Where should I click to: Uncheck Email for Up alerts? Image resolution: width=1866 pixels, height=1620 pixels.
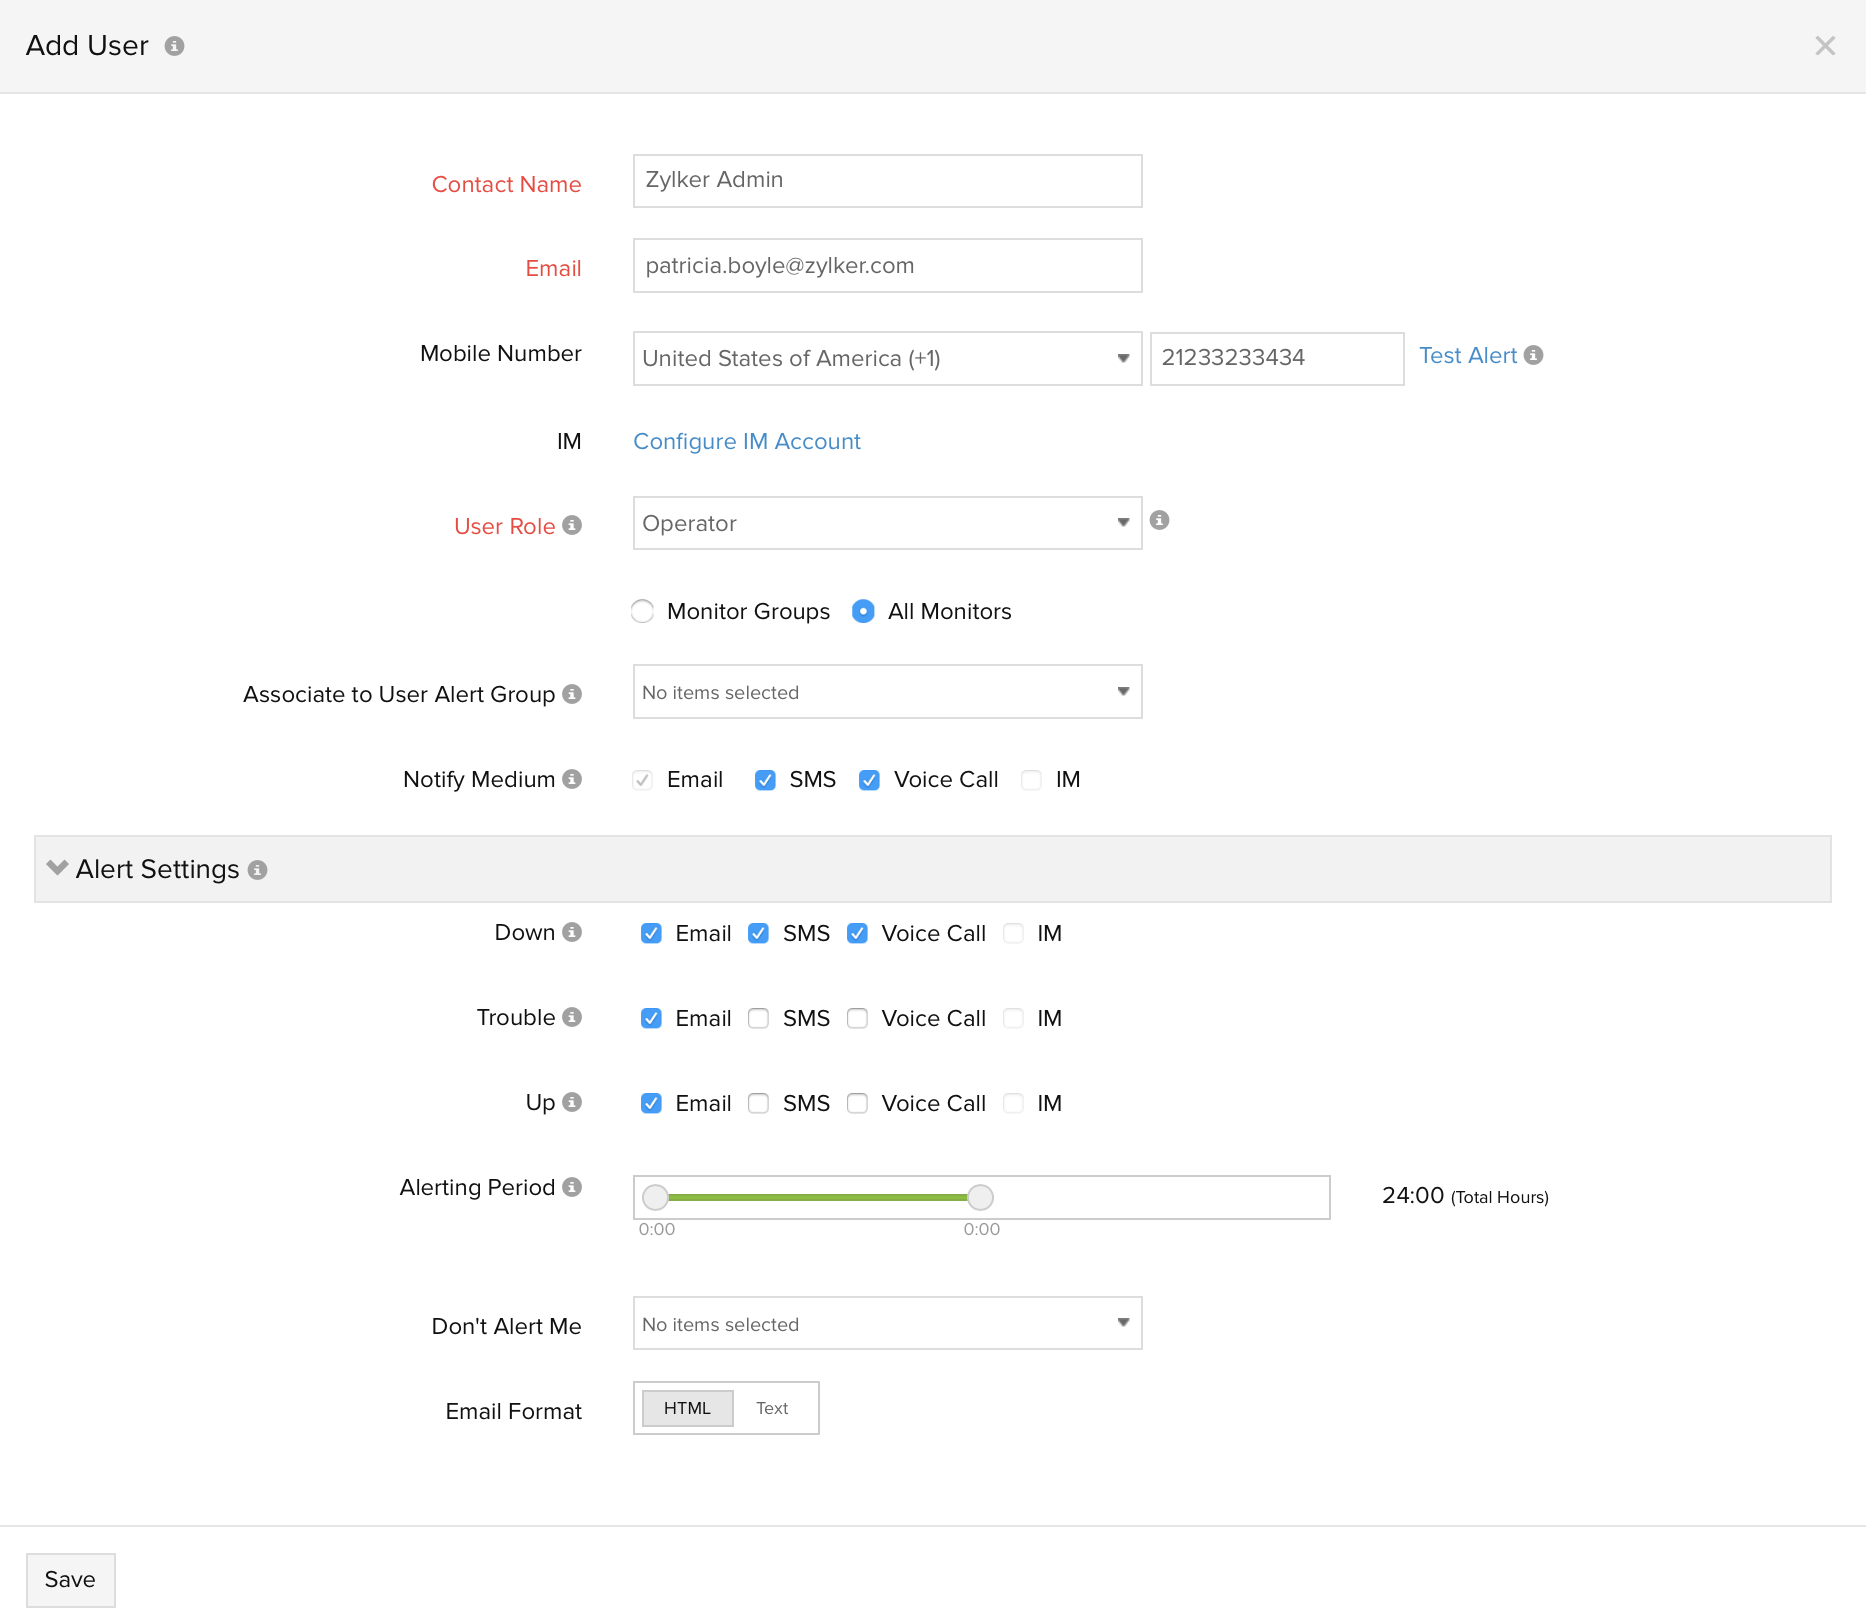651,1103
